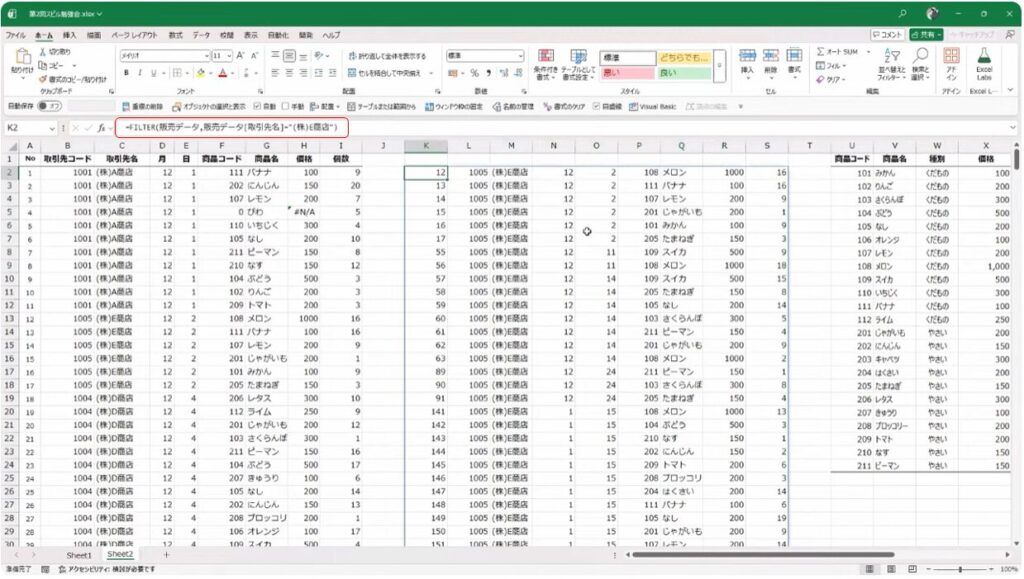Viewport: 1024px width, 579px height.
Task: Expand the Name Box dropdown arrow
Action: pos(52,128)
